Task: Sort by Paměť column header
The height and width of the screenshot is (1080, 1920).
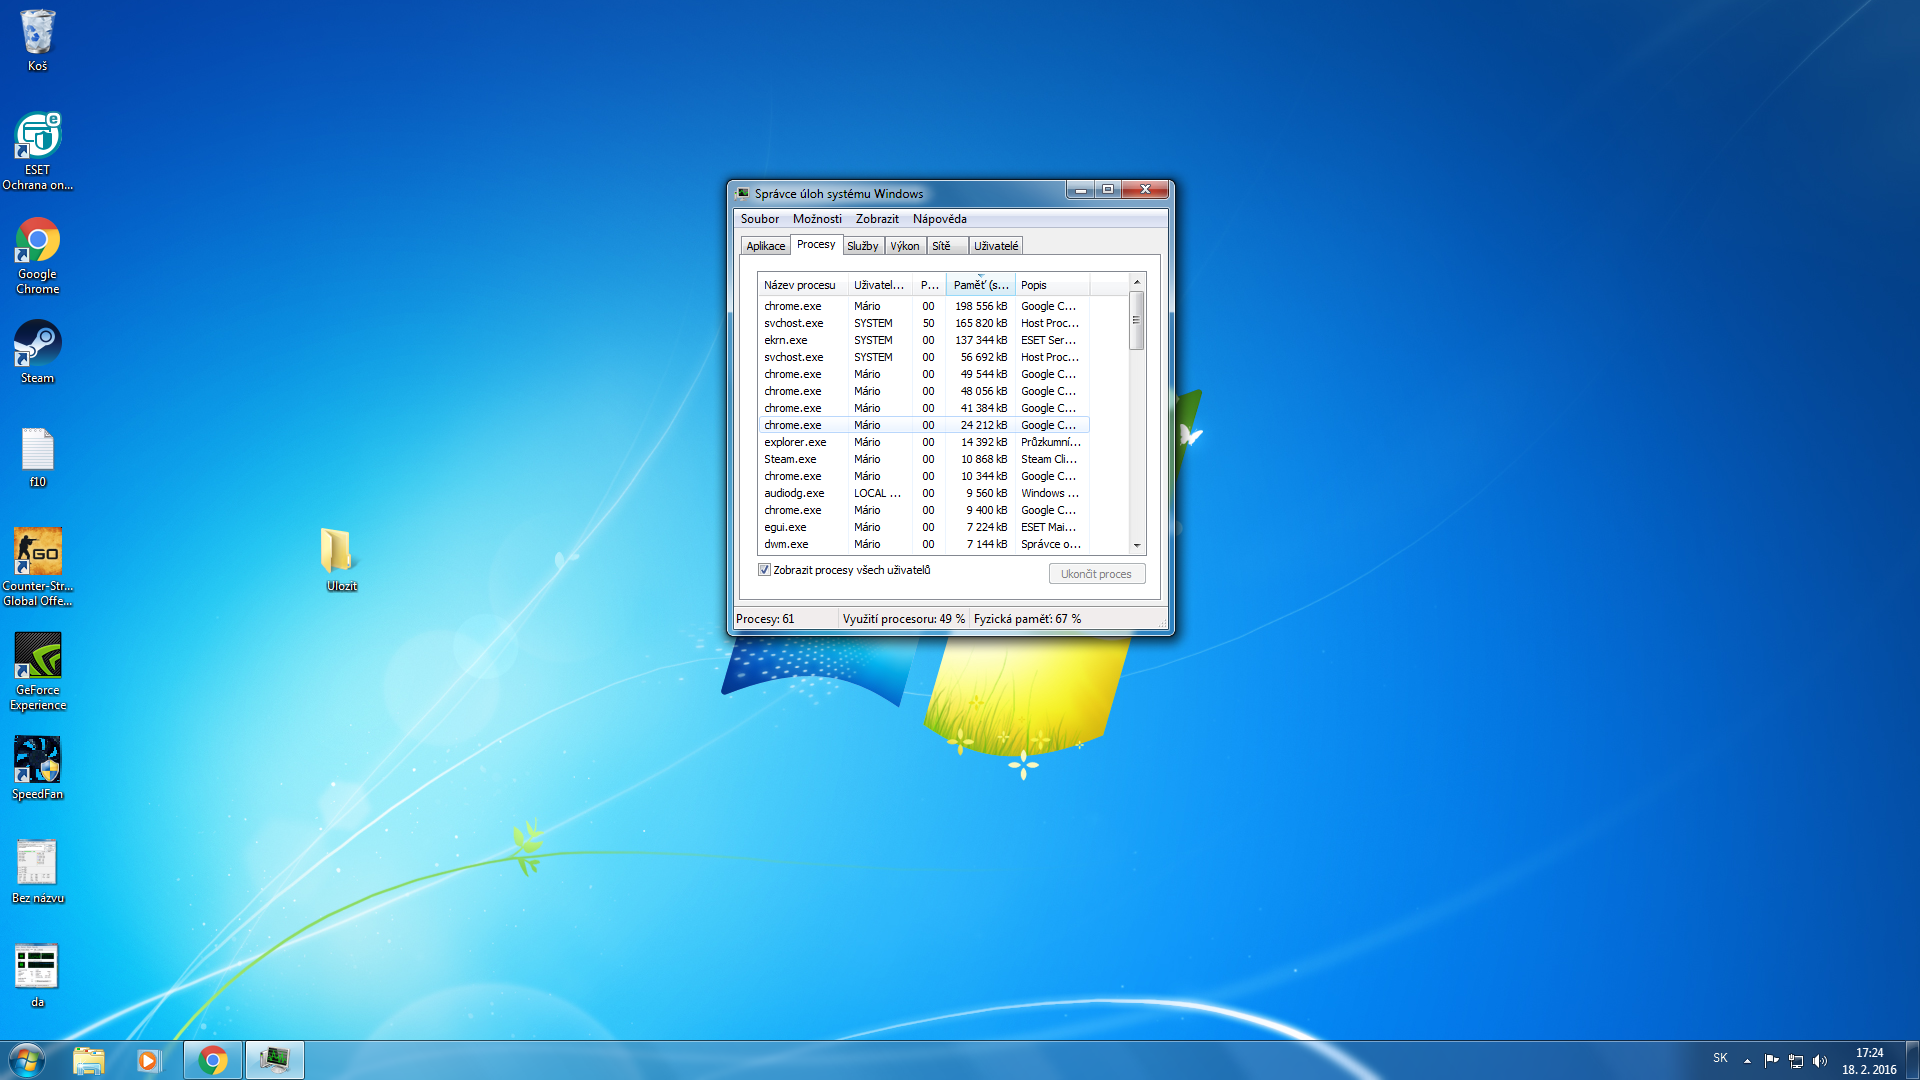Action: click(x=980, y=285)
